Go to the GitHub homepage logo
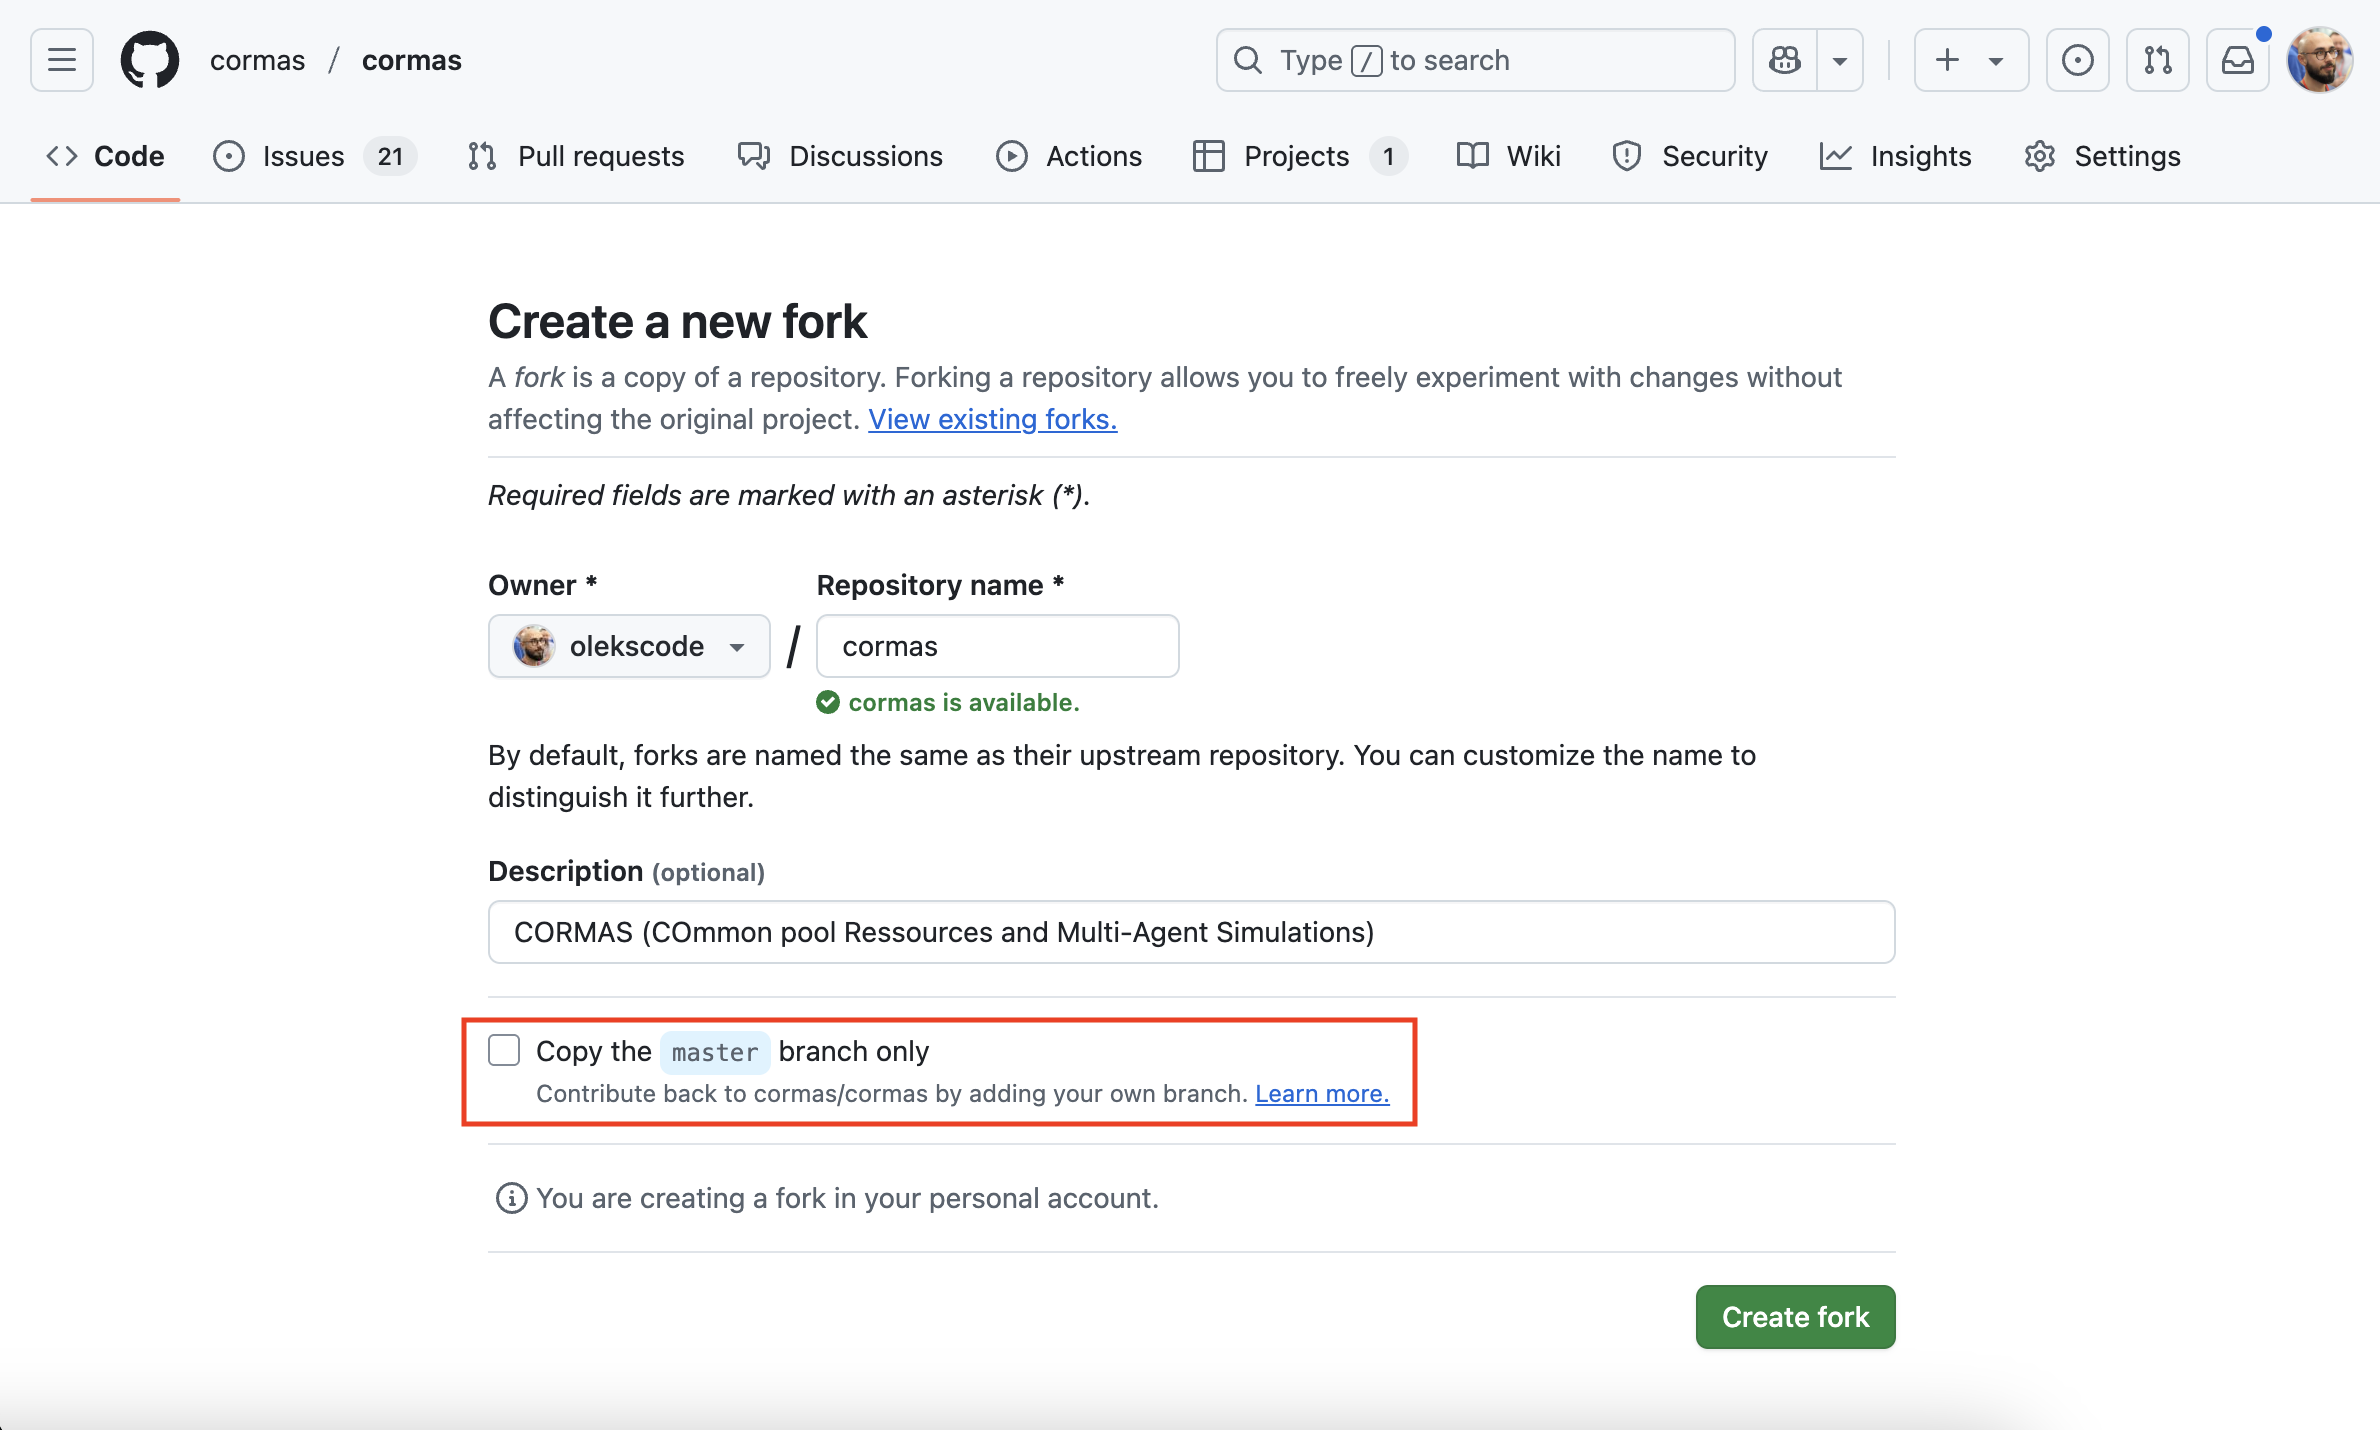This screenshot has width=2380, height=1430. [x=150, y=60]
